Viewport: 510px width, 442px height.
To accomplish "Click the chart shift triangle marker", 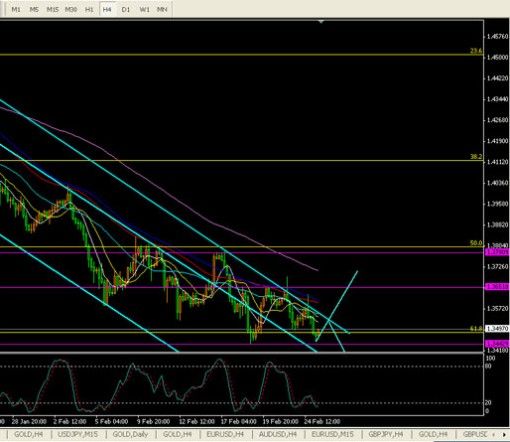I will 321,22.
